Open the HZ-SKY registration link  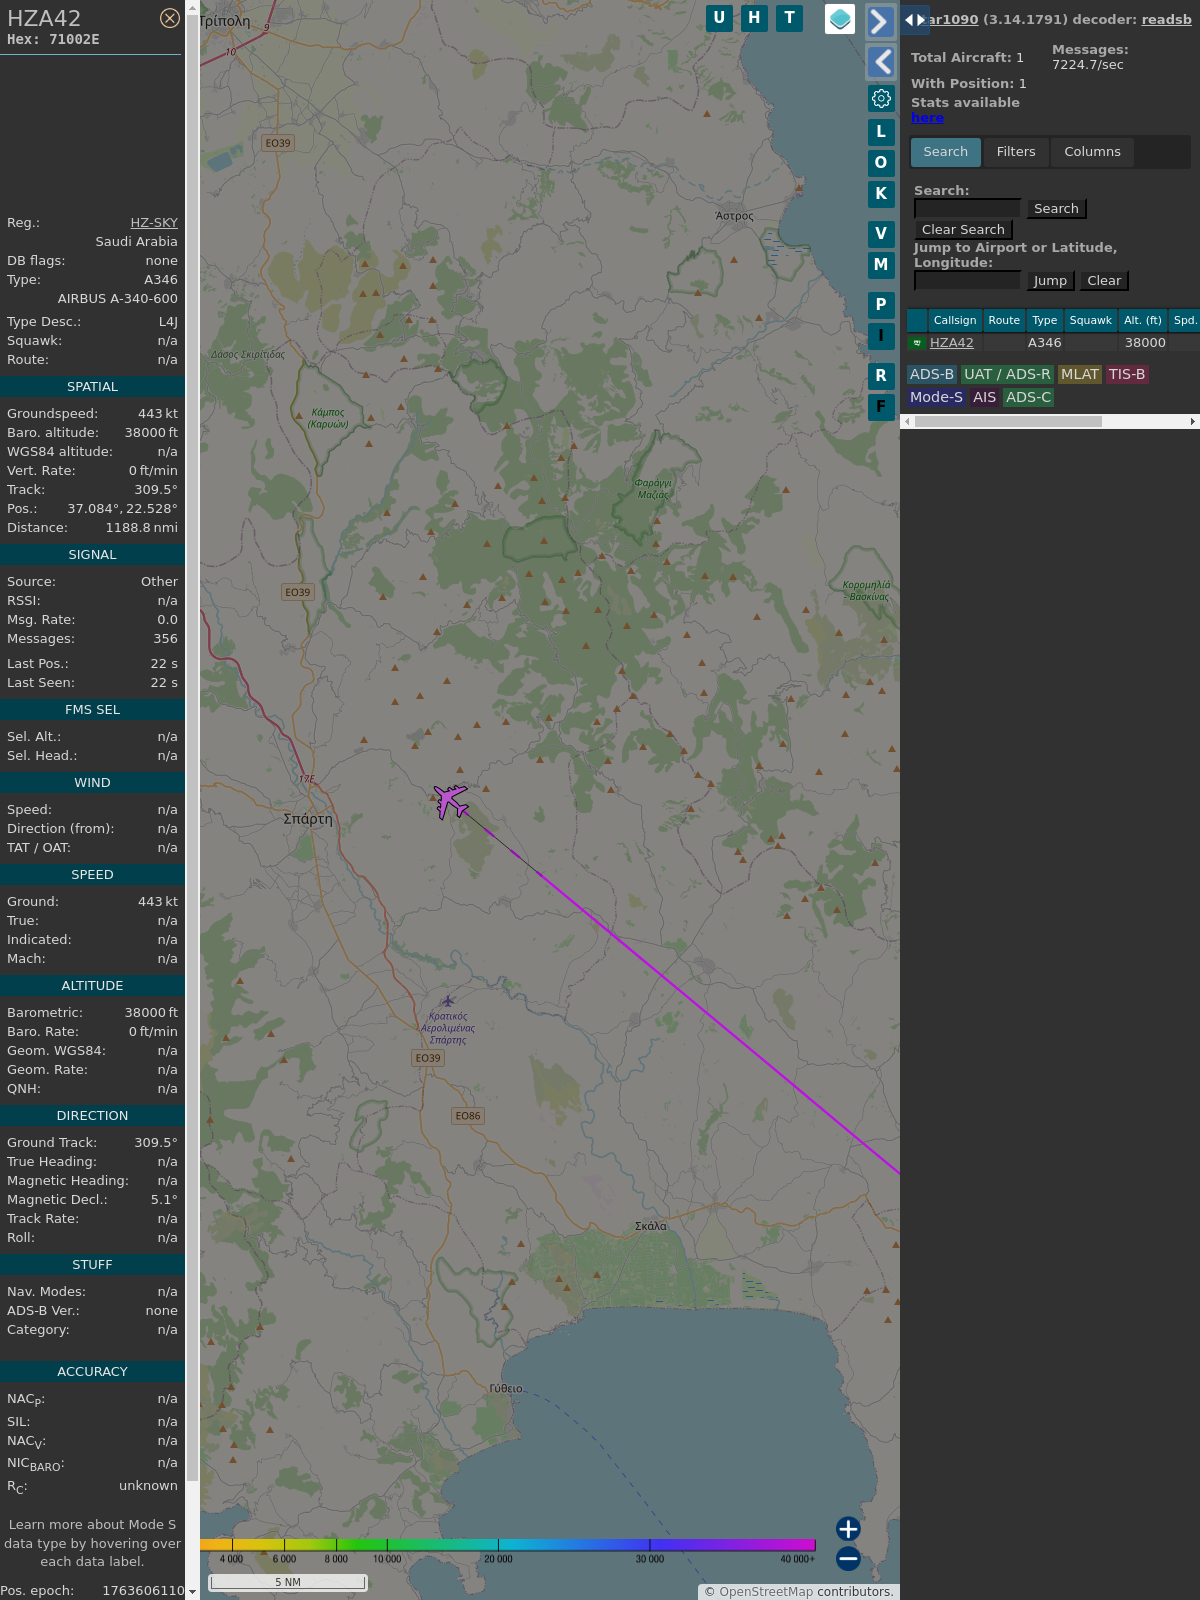tap(154, 222)
